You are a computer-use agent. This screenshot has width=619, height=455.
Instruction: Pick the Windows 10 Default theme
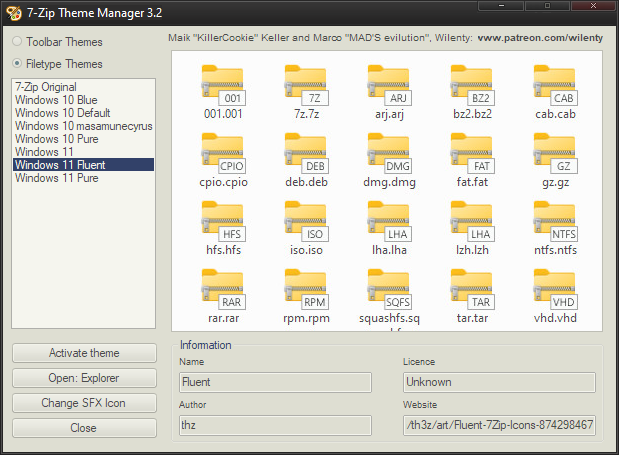coord(83,113)
